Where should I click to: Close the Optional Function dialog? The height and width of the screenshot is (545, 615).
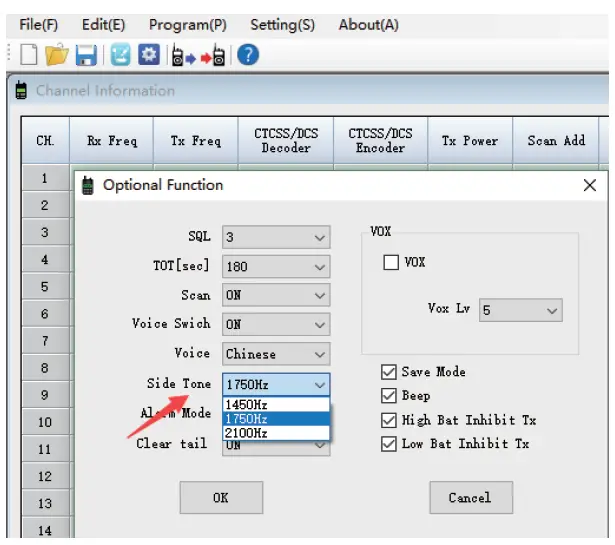click(590, 185)
